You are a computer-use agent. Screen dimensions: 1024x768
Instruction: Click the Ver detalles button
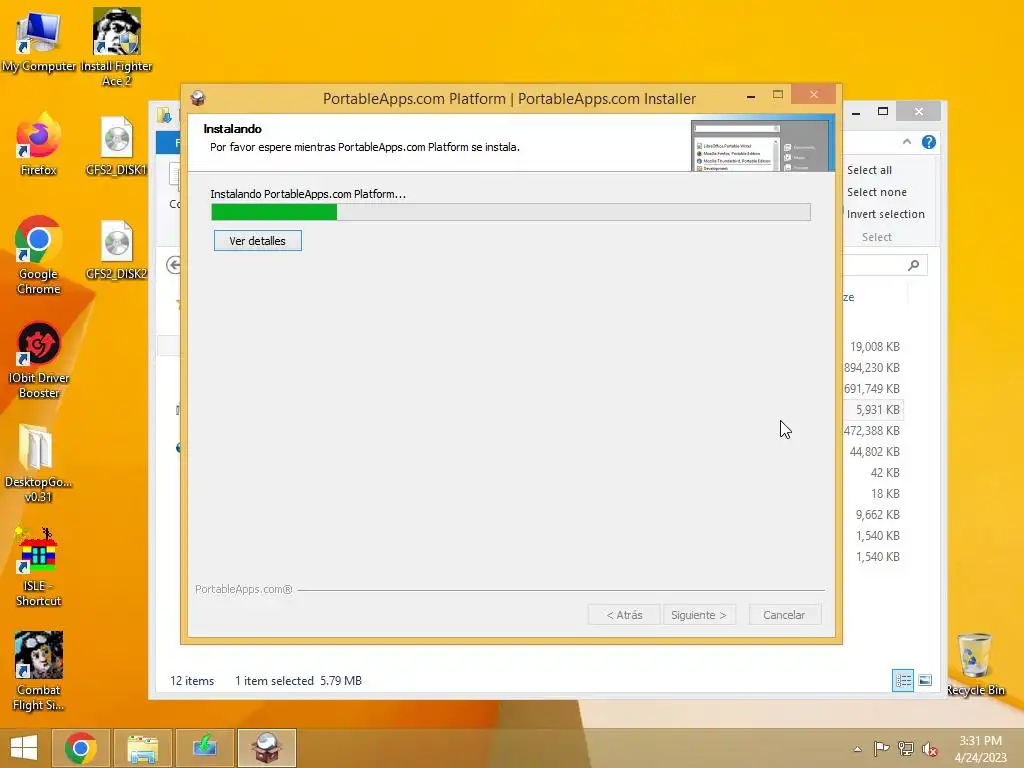click(x=257, y=240)
